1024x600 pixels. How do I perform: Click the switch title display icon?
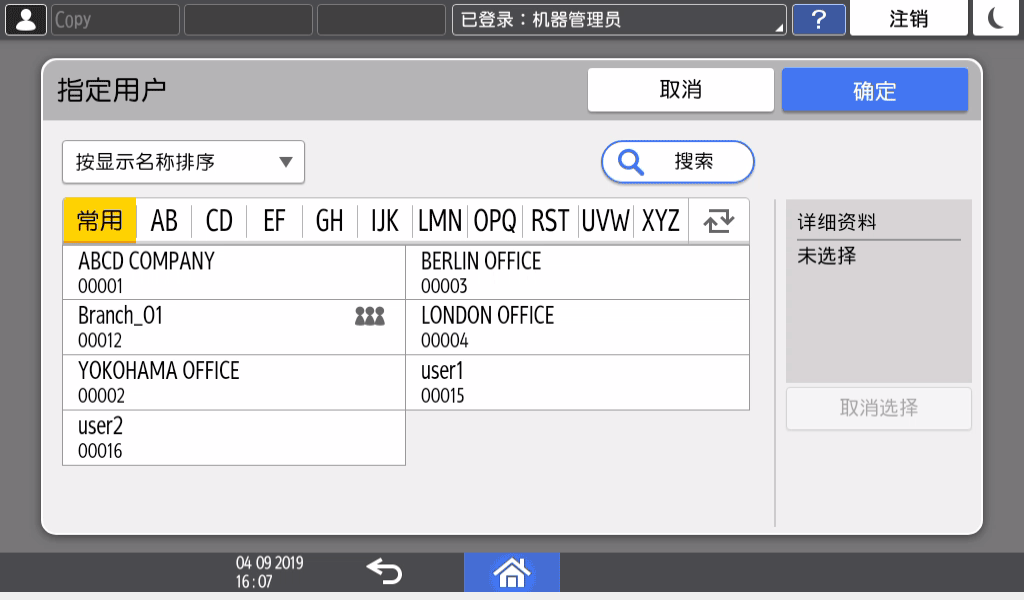tap(718, 221)
